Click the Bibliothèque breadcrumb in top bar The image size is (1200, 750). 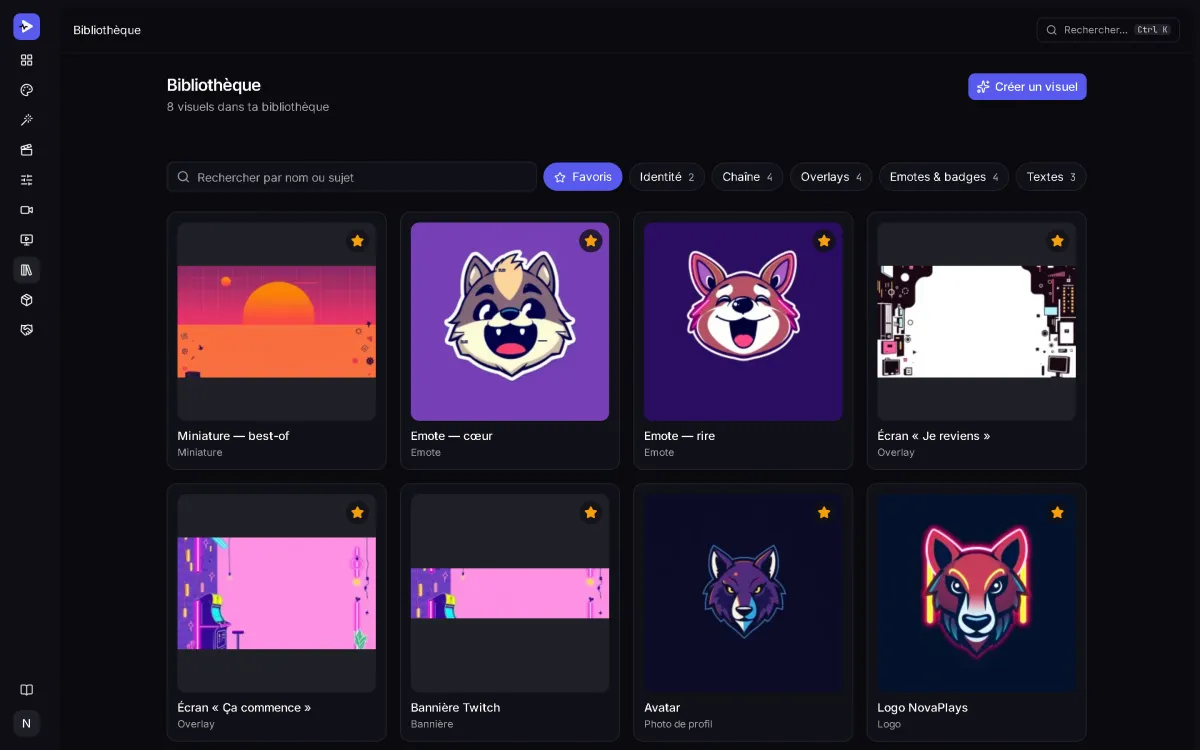point(107,30)
